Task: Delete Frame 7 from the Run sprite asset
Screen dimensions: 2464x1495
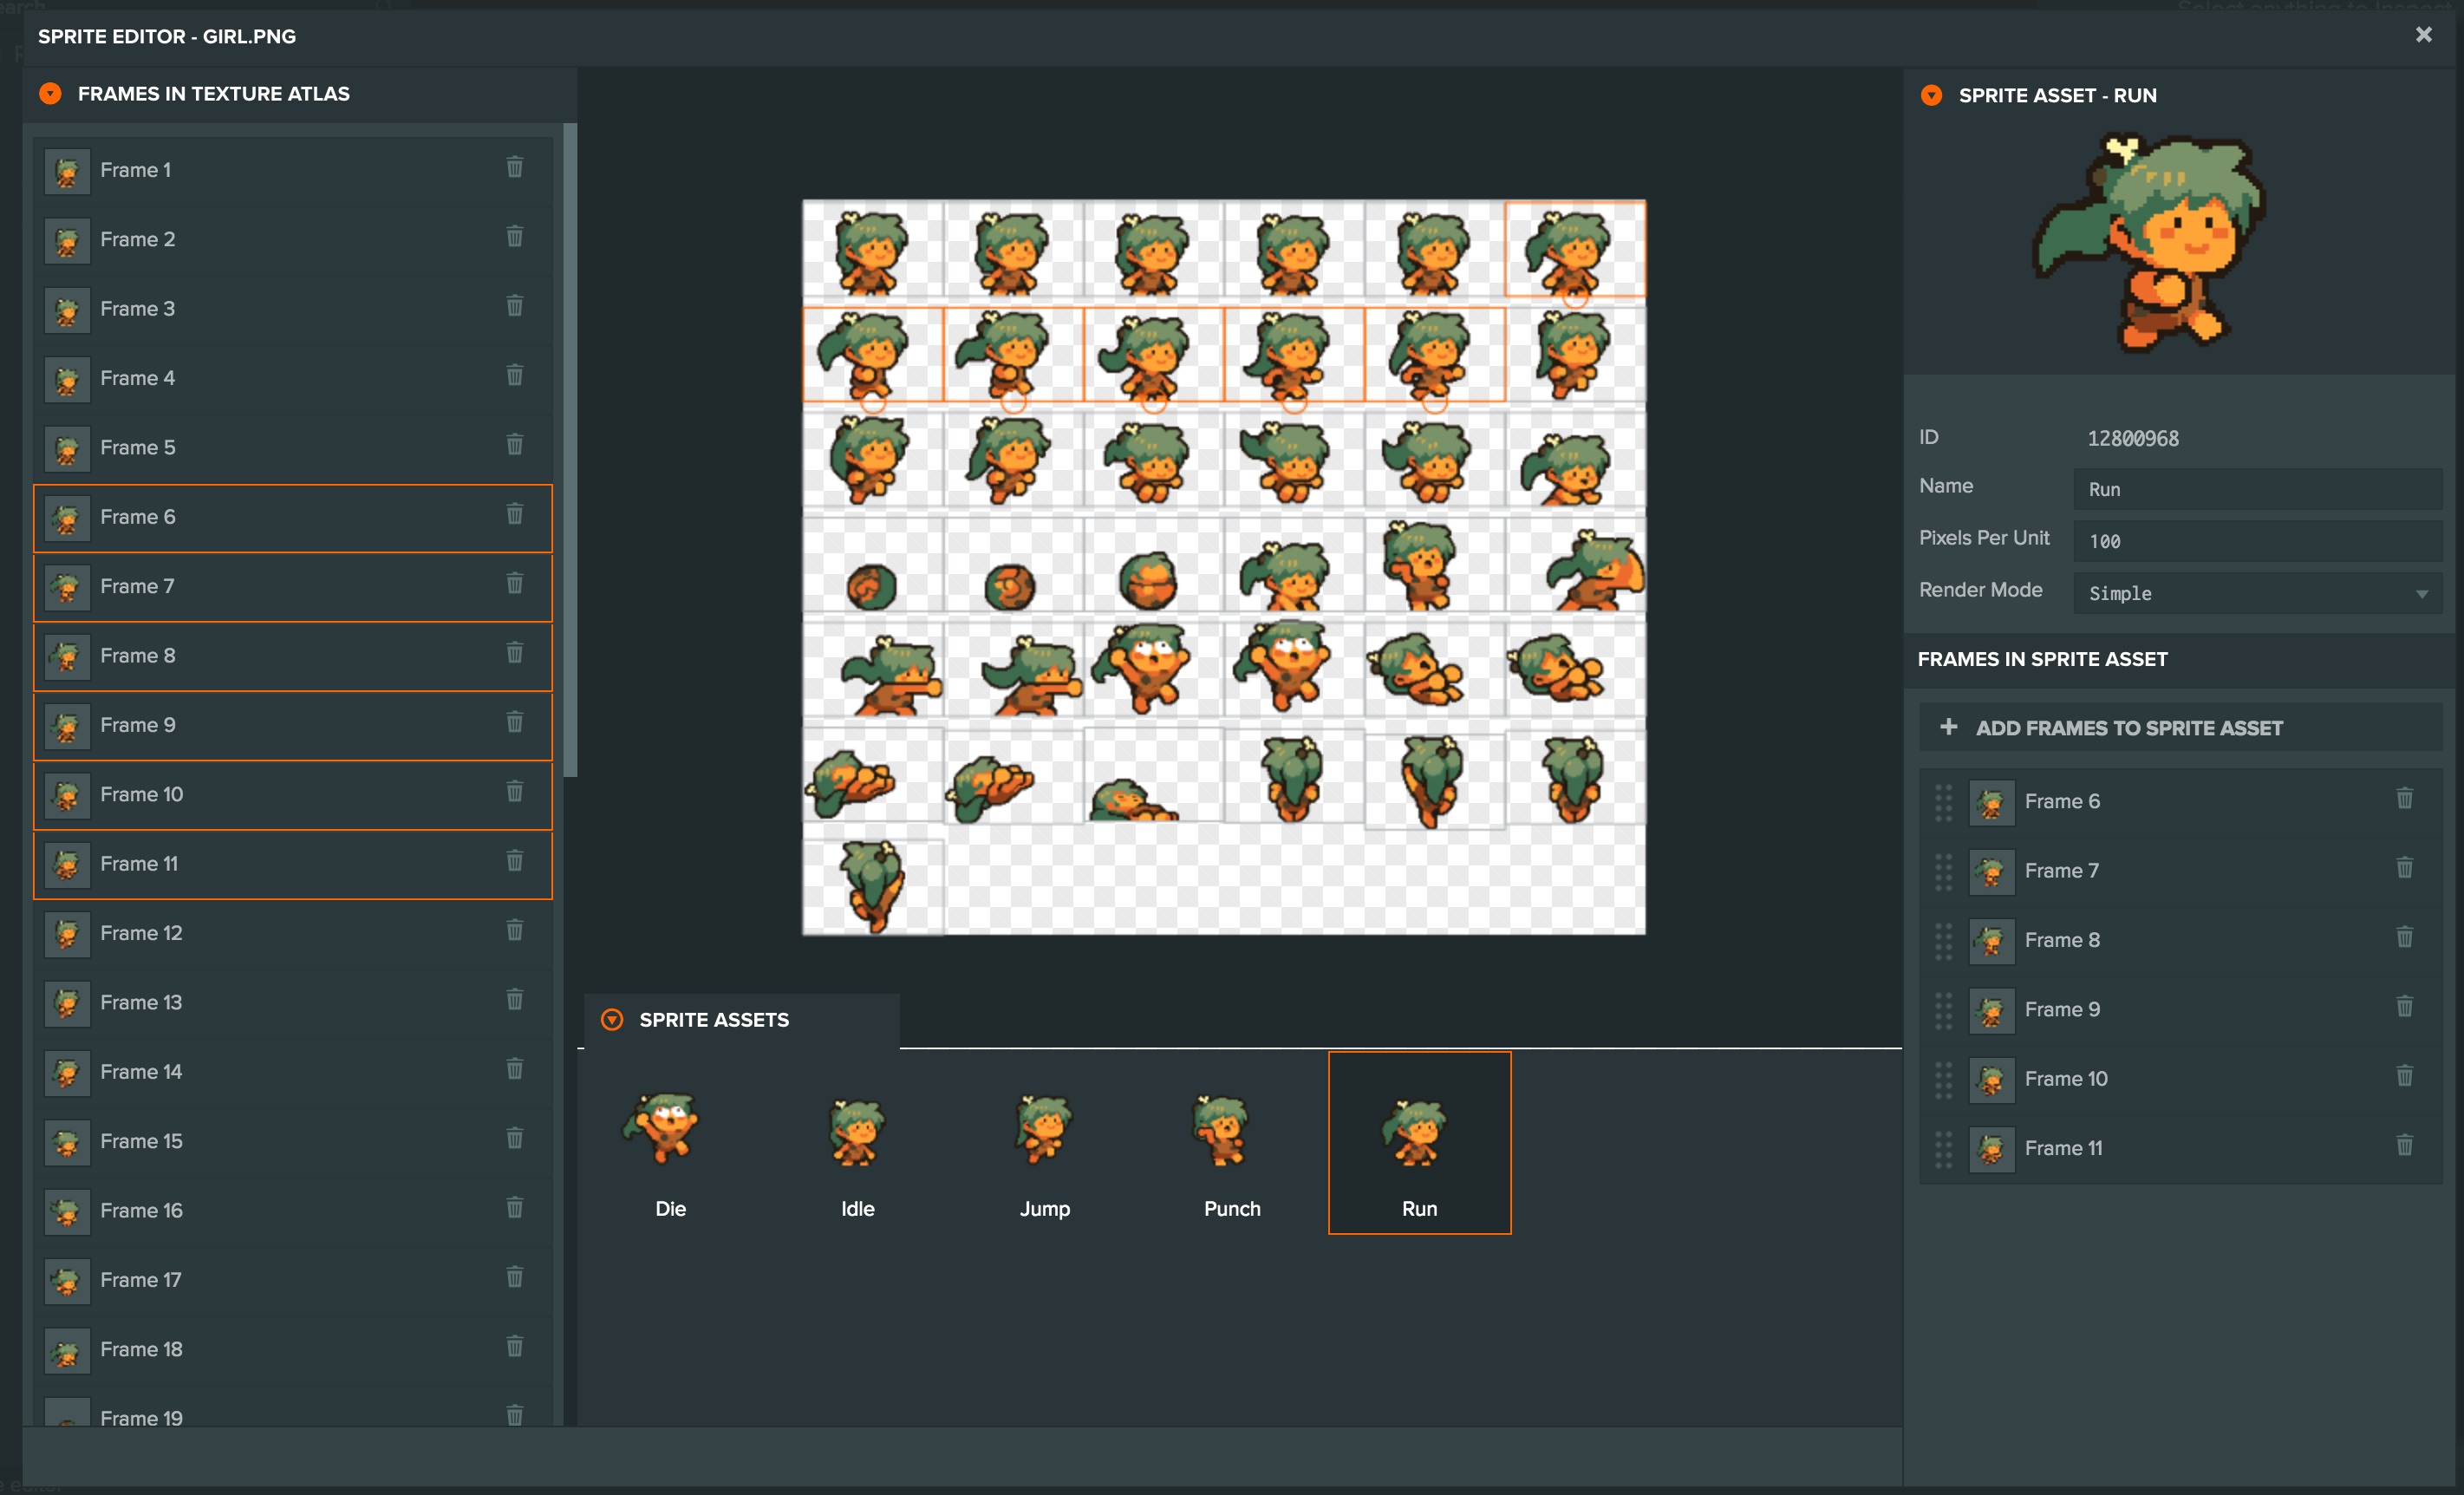Action: coord(2404,868)
